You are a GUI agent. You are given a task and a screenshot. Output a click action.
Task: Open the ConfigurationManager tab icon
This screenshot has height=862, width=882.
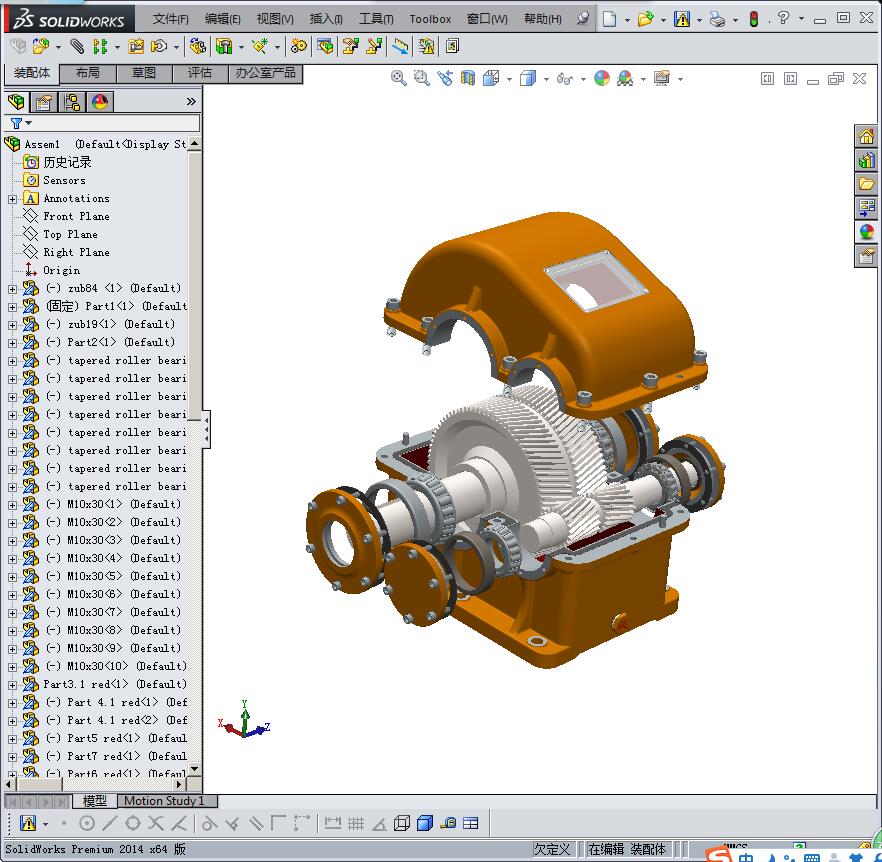point(72,101)
